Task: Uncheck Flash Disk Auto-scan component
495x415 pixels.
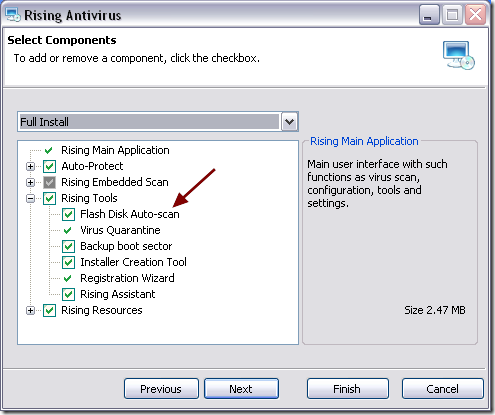Action: [x=68, y=214]
